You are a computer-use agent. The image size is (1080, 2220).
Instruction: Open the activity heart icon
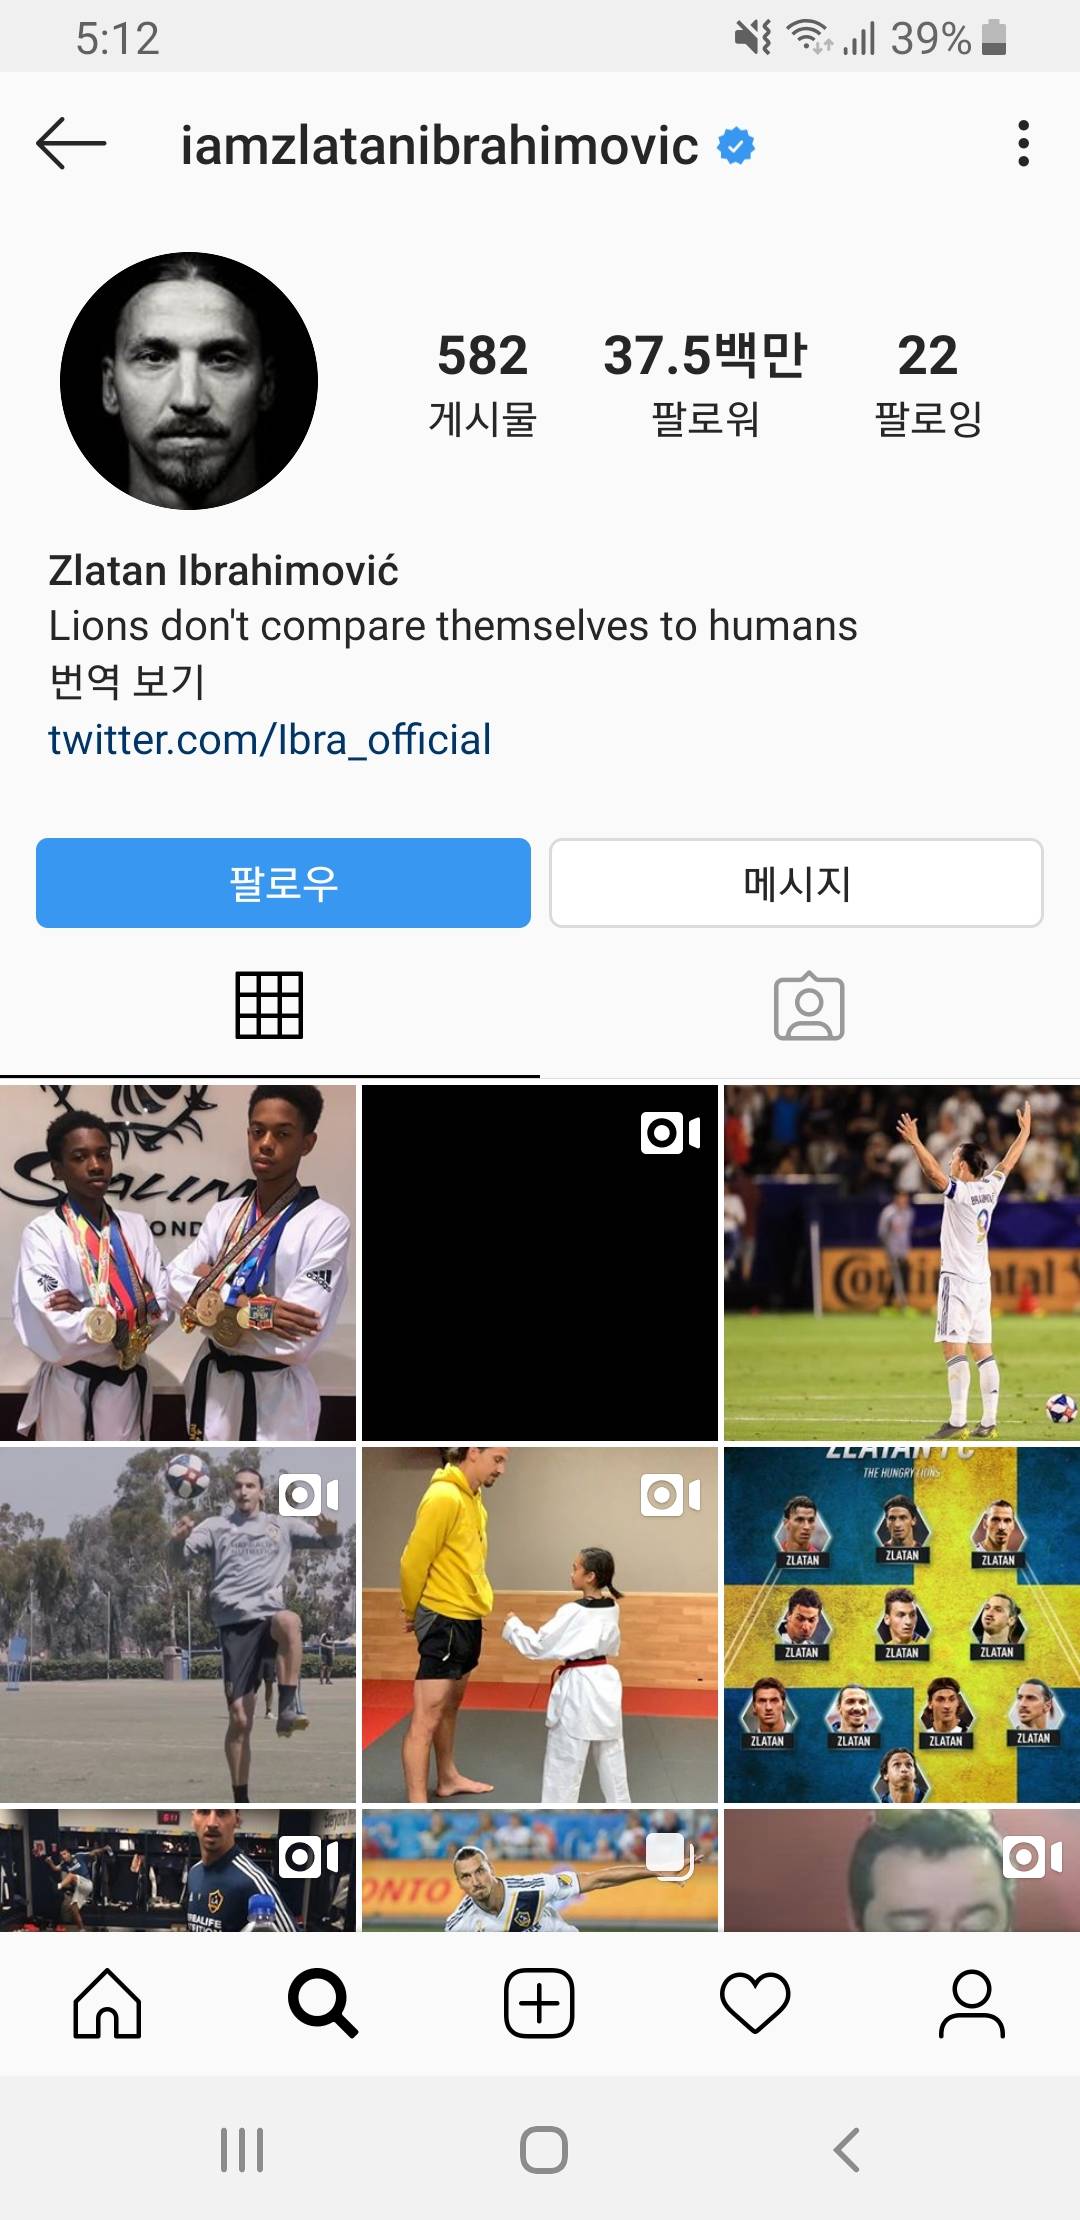click(x=755, y=2003)
